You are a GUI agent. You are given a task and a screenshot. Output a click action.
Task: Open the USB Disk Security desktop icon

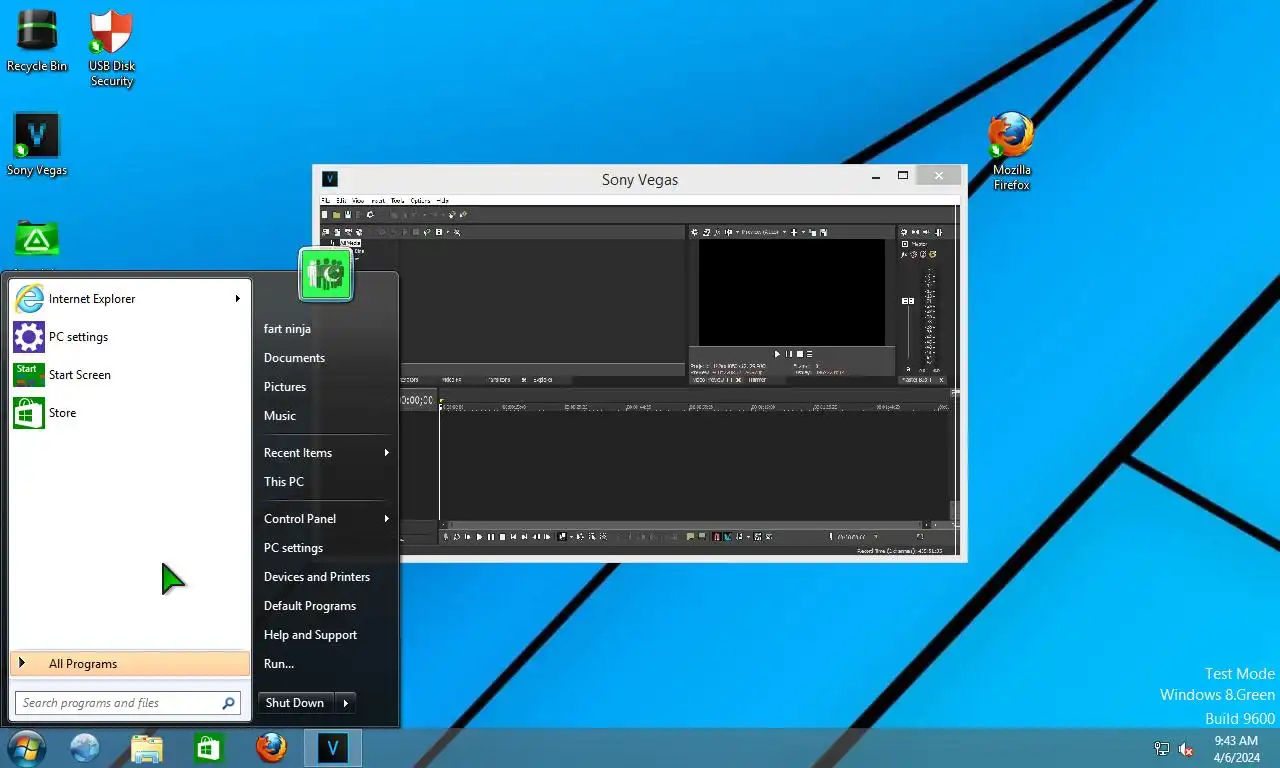(x=111, y=48)
